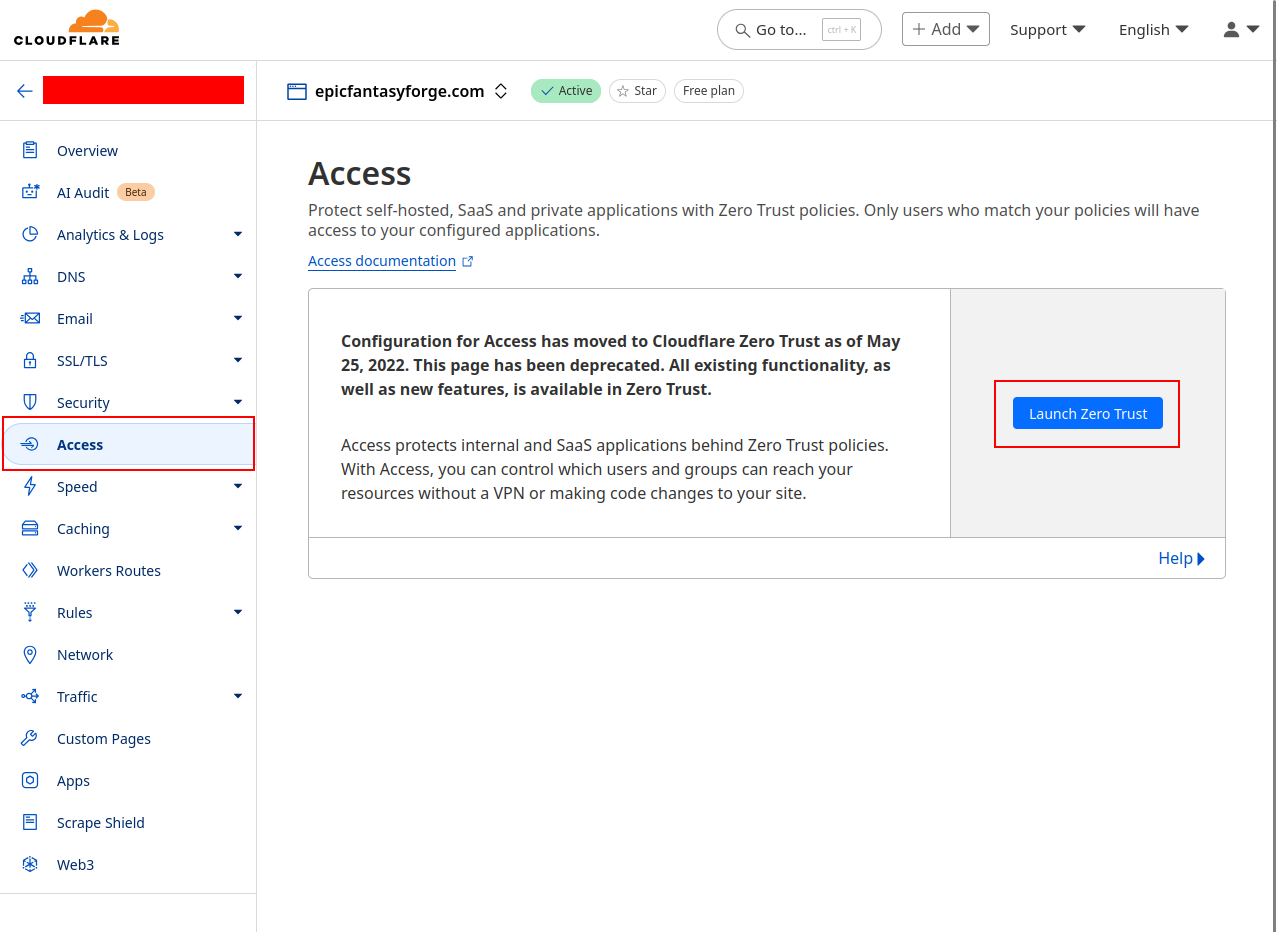Click the Access arrow-circle icon
The width and height of the screenshot is (1277, 932).
coord(30,444)
